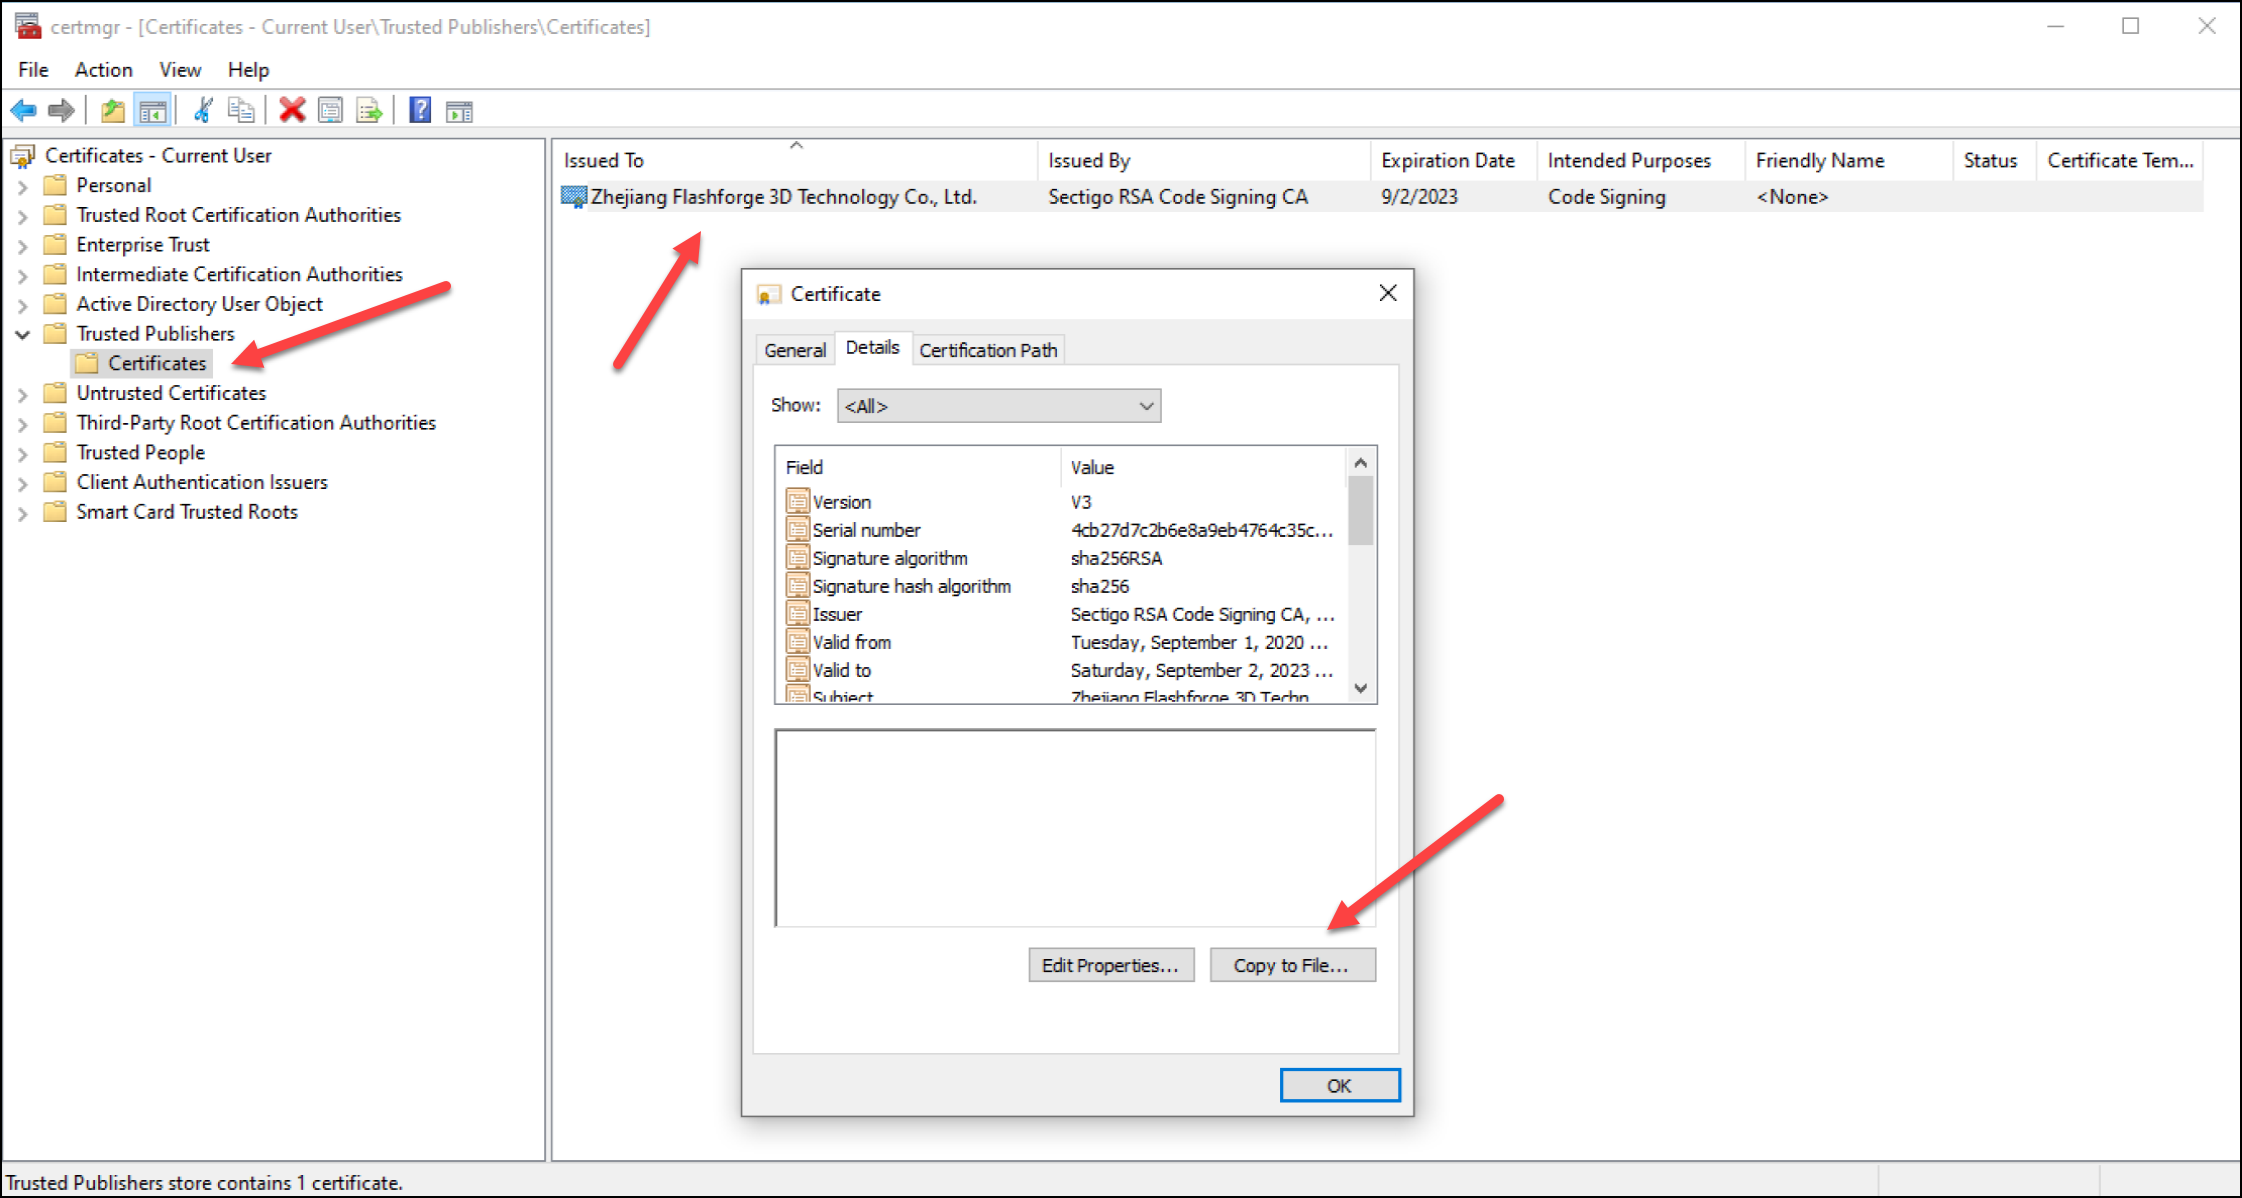Select the Details tab

(873, 347)
